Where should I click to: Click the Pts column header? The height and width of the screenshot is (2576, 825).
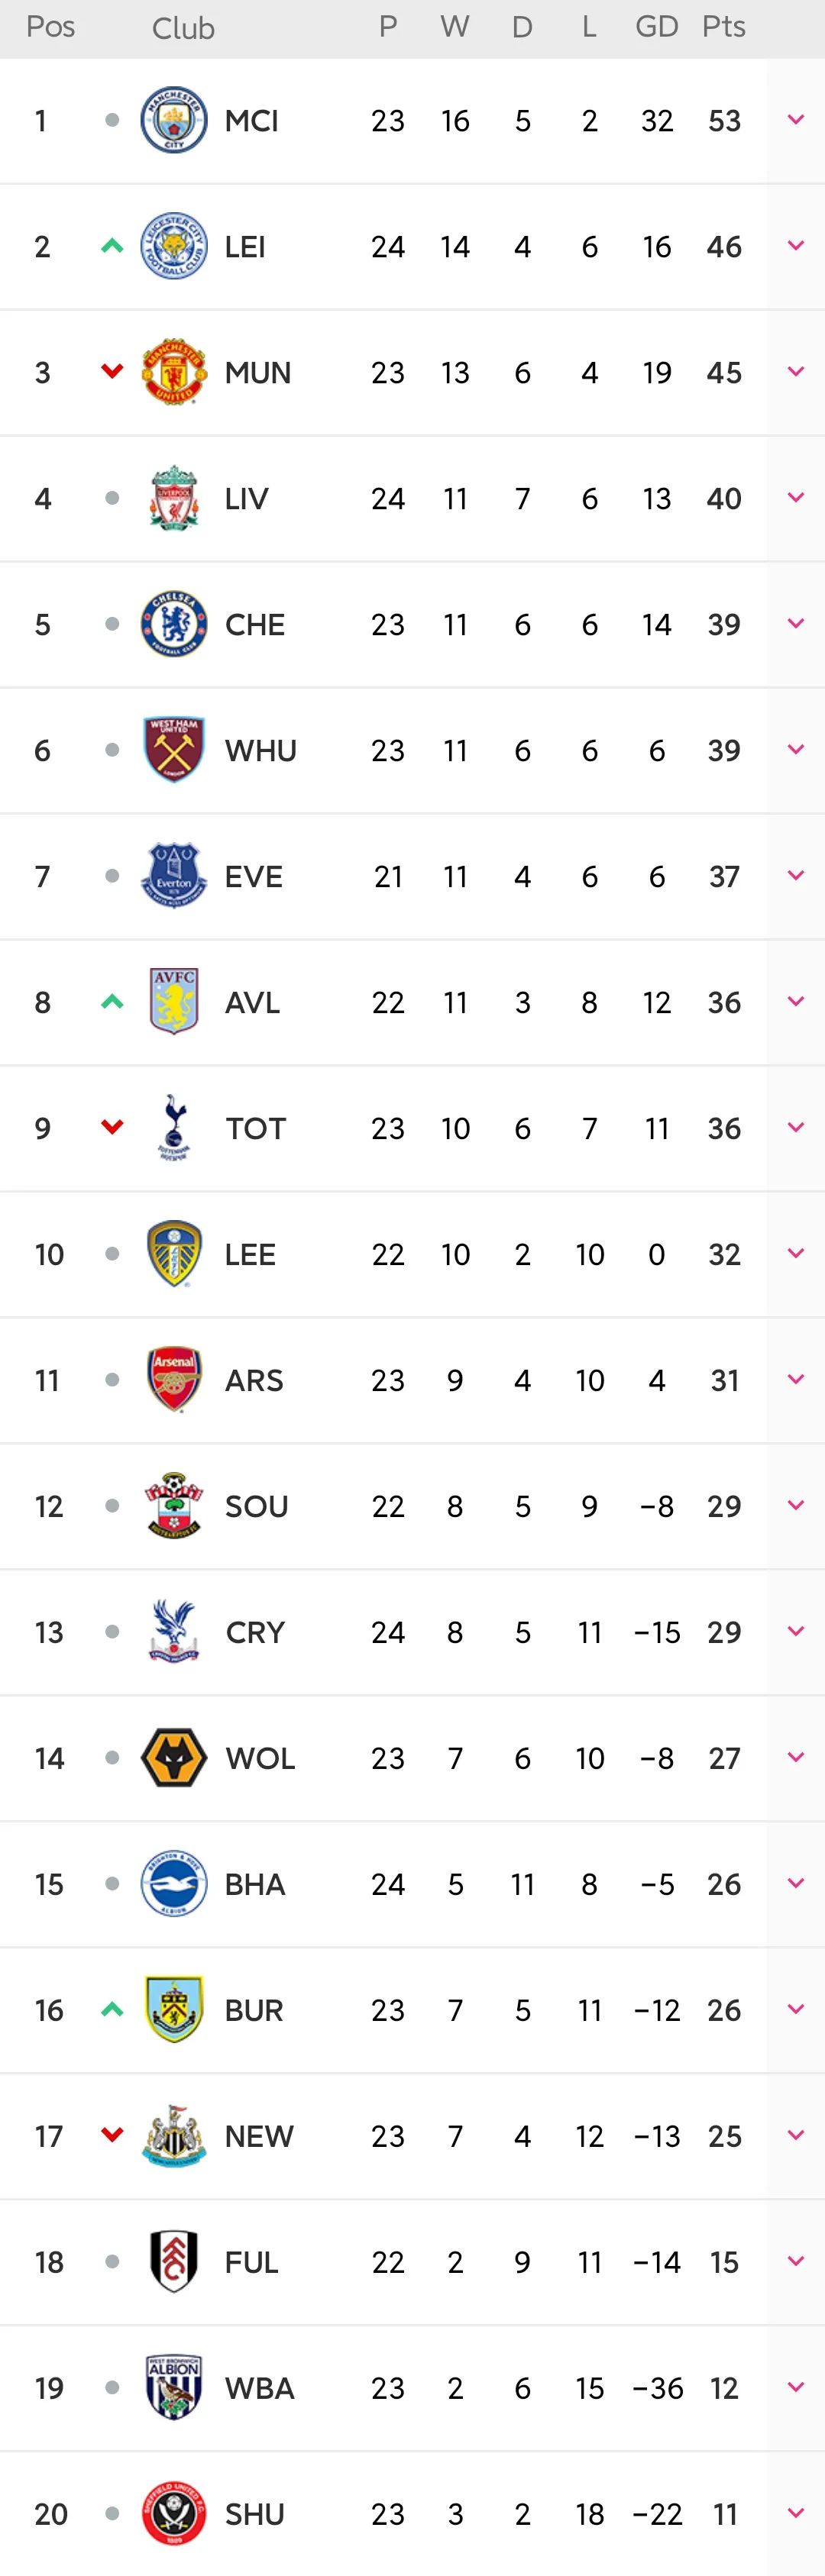[x=723, y=27]
